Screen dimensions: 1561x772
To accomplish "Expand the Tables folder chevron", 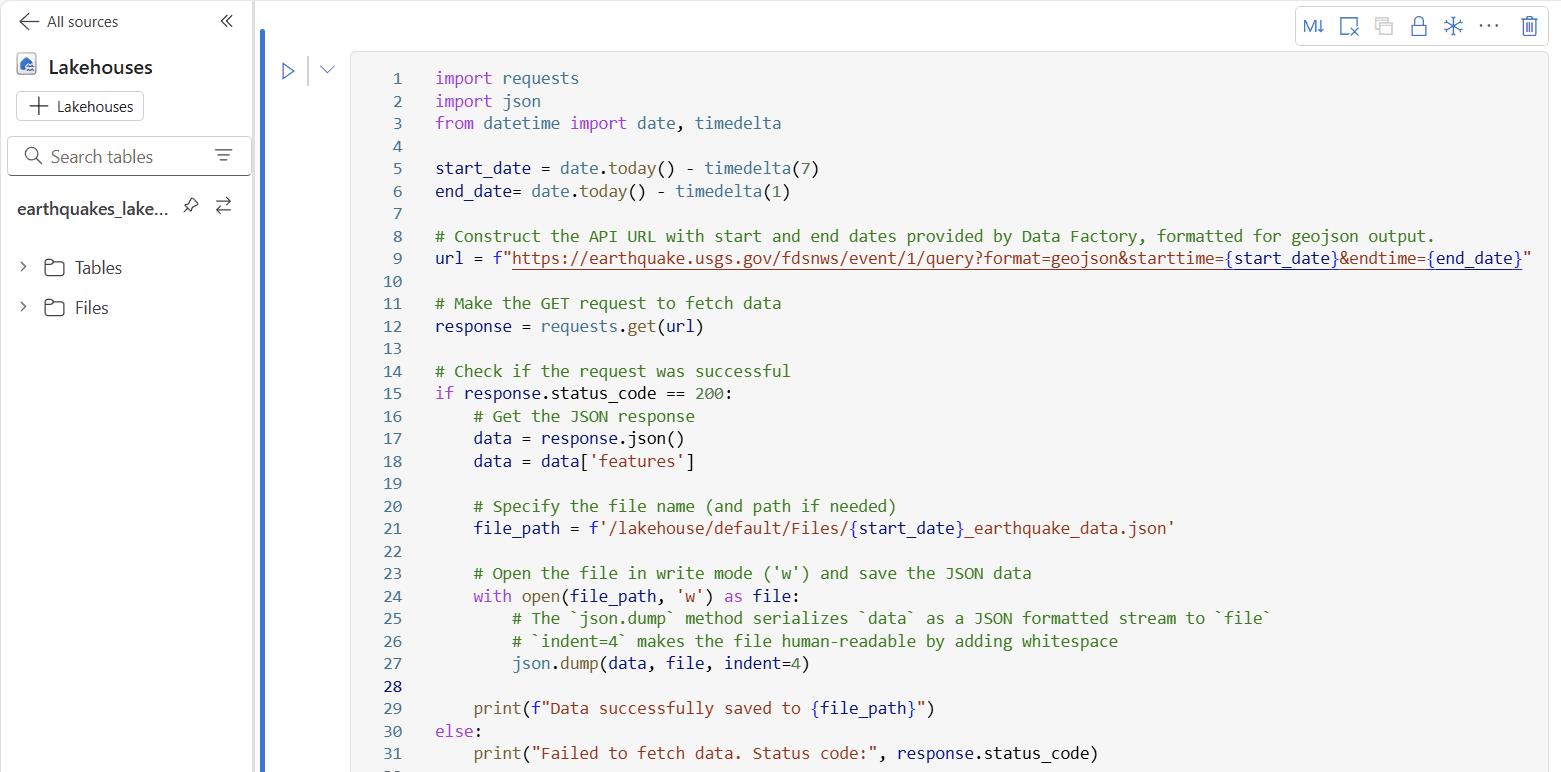I will coord(23,267).
